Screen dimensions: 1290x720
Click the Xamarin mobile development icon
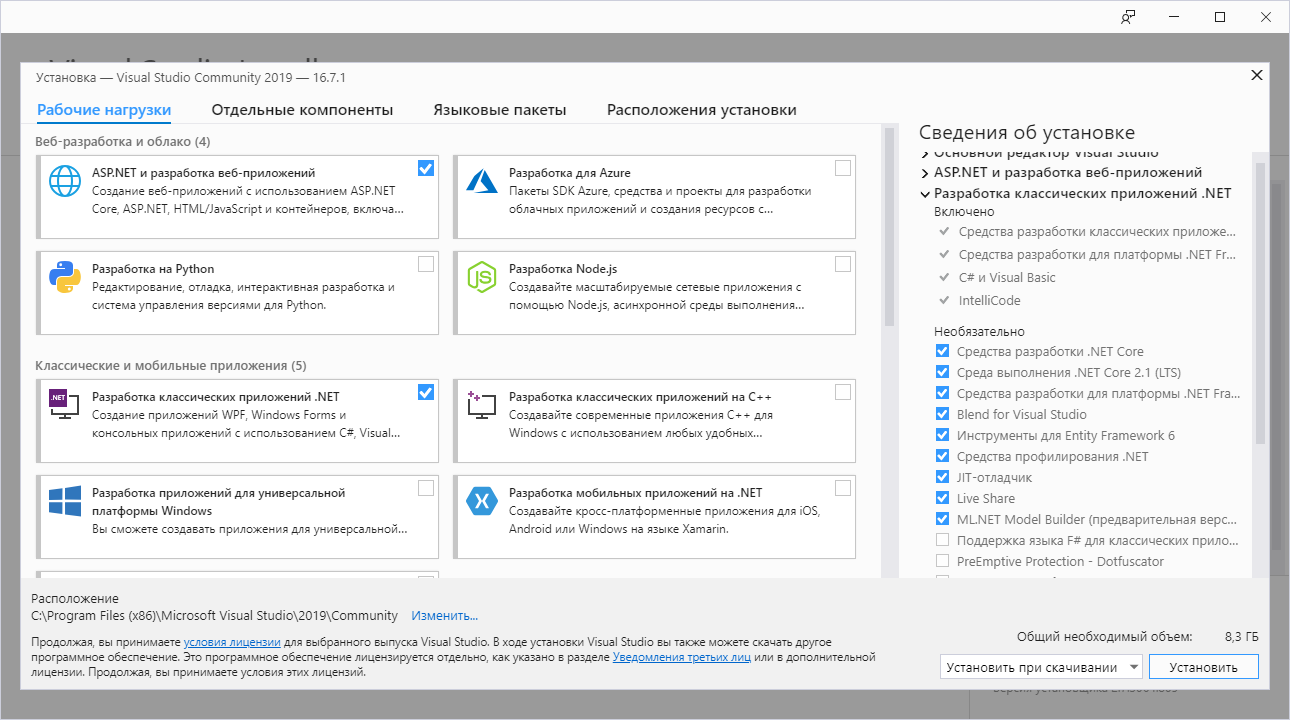482,500
